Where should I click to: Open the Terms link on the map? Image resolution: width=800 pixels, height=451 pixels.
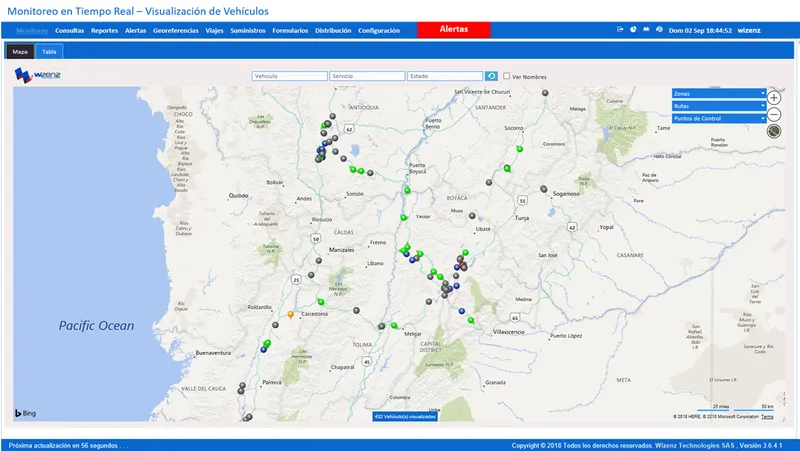[767, 417]
